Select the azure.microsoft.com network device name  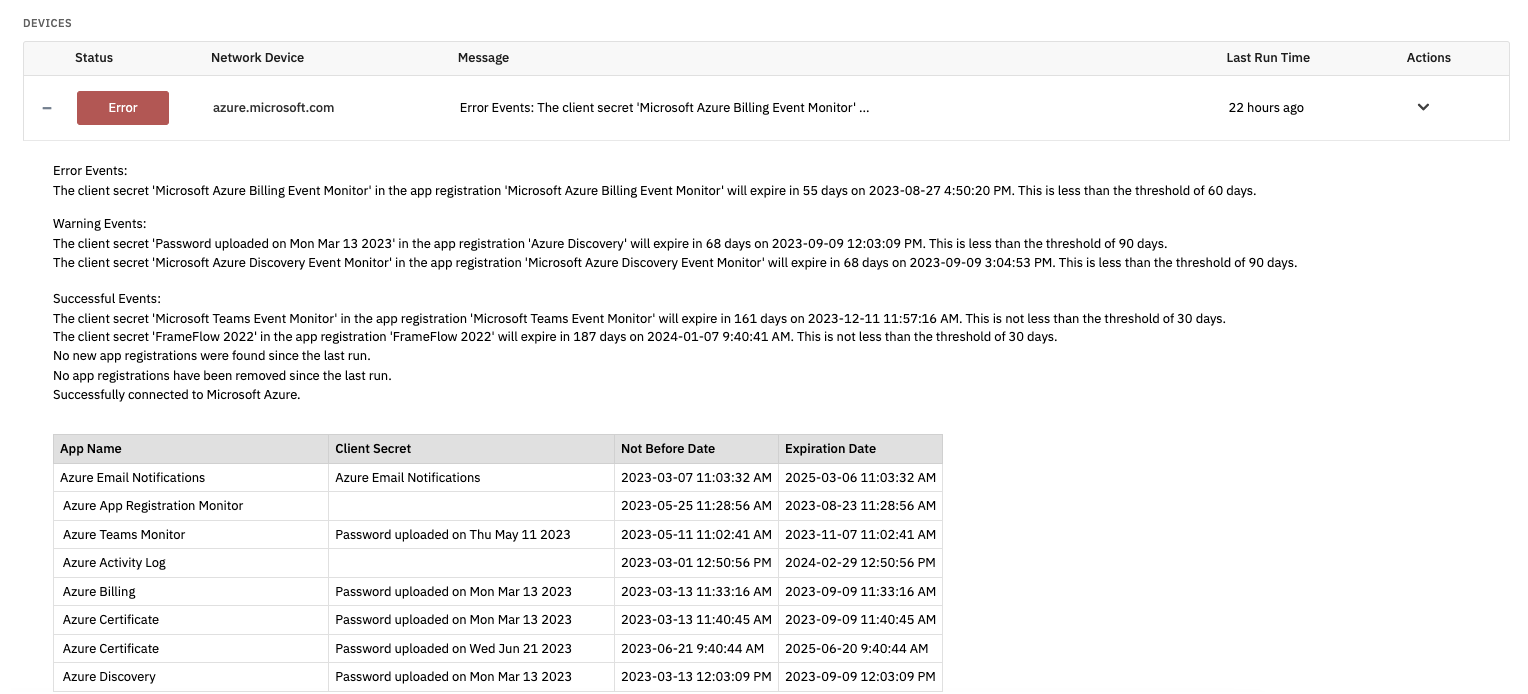[x=273, y=107]
